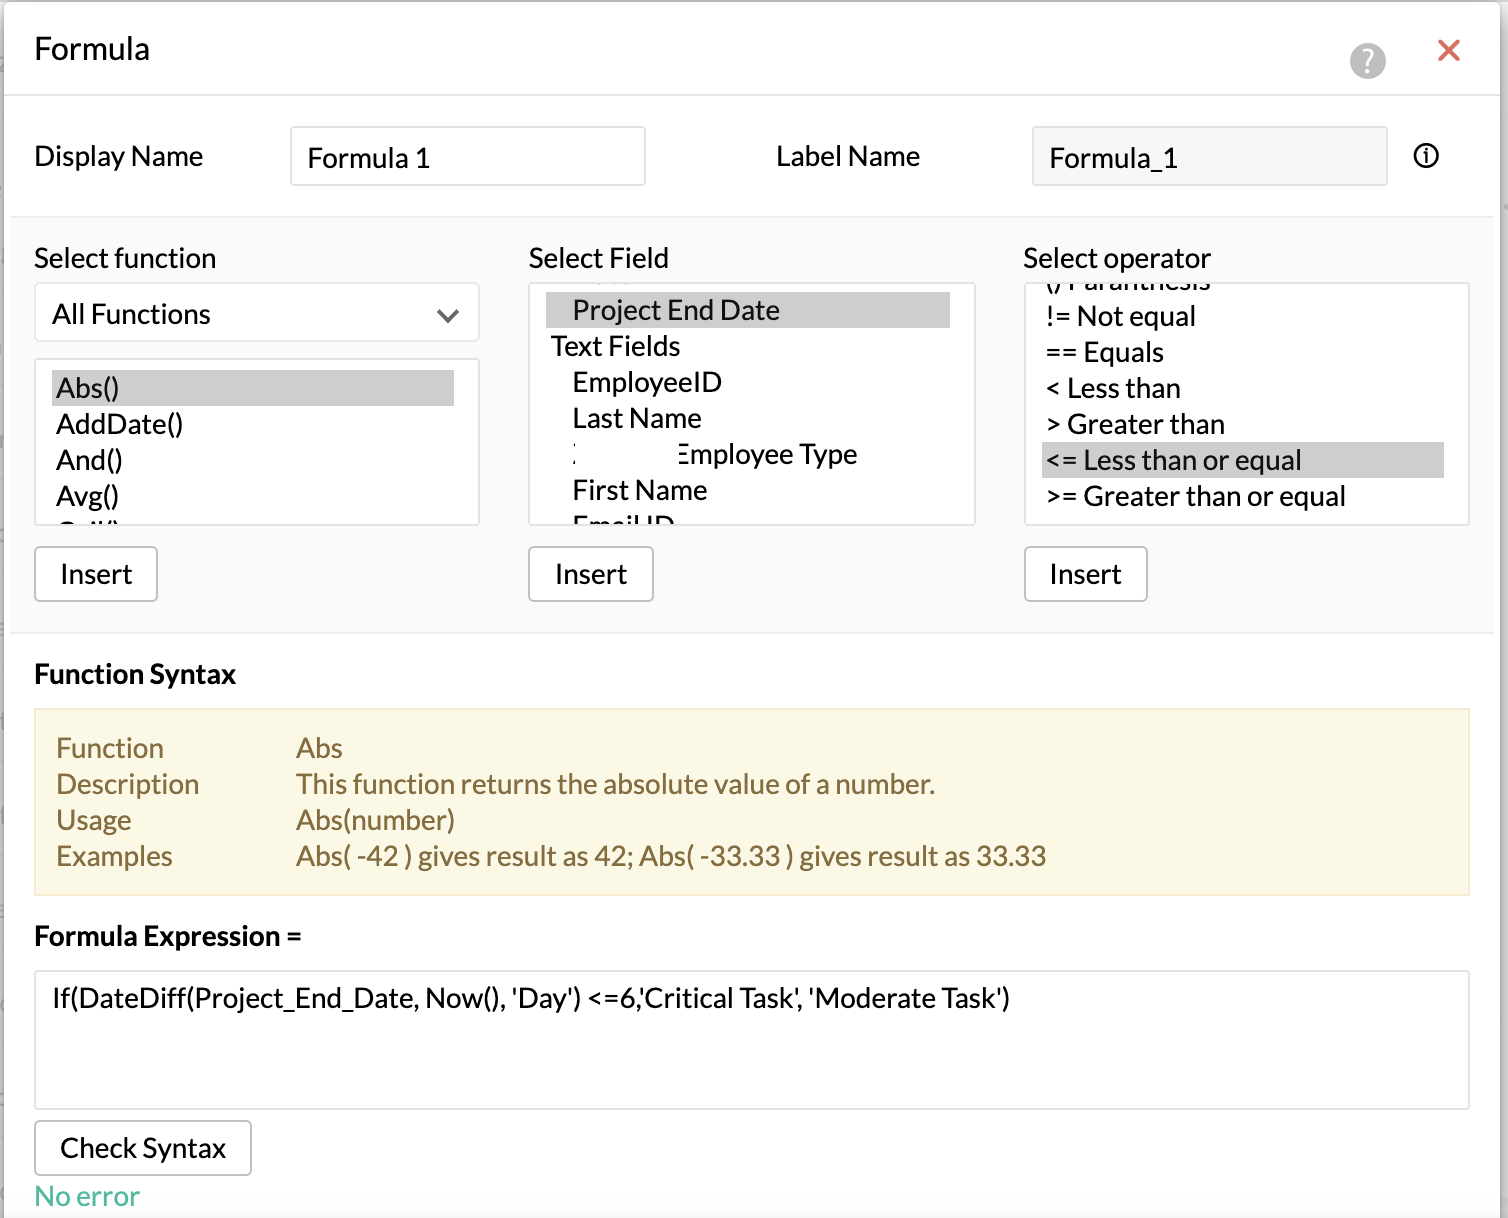Open the All Functions dropdown
This screenshot has height=1218, width=1508.
click(x=257, y=313)
